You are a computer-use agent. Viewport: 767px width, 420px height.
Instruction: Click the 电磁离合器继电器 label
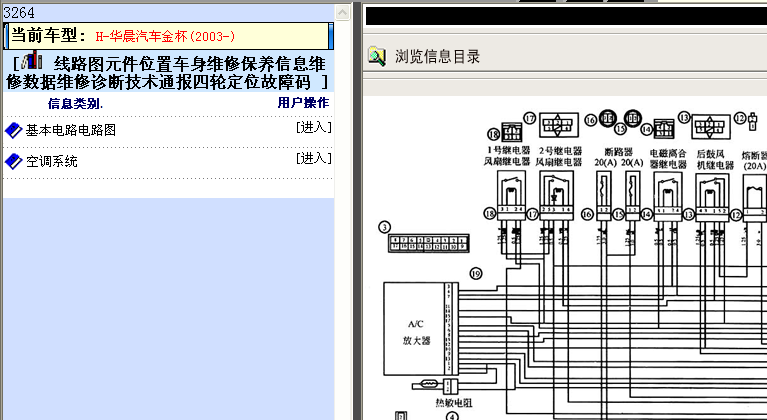click(x=668, y=159)
